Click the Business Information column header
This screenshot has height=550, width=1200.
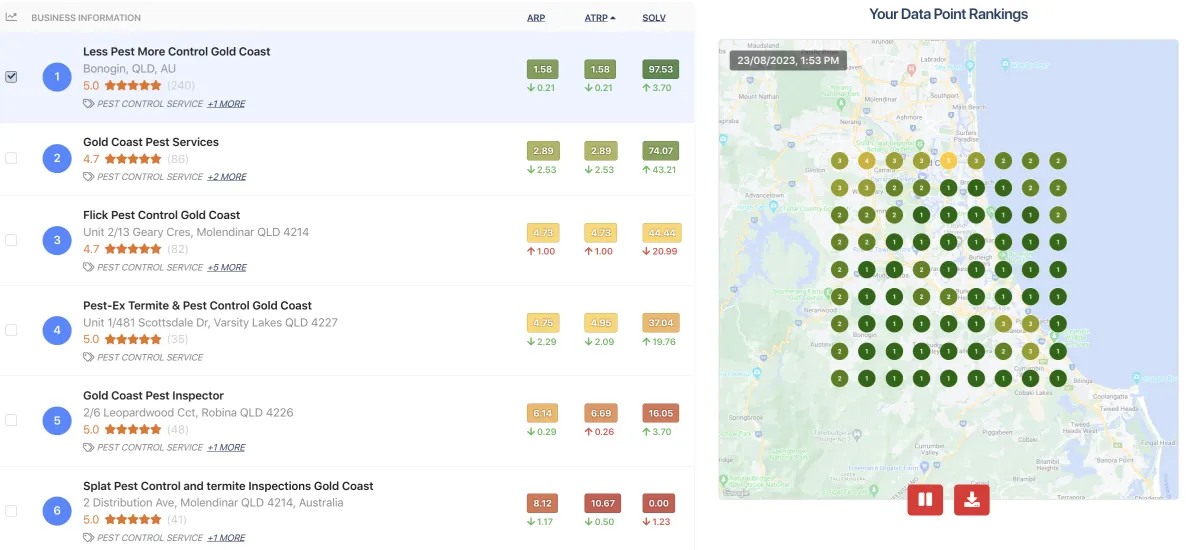click(x=86, y=18)
